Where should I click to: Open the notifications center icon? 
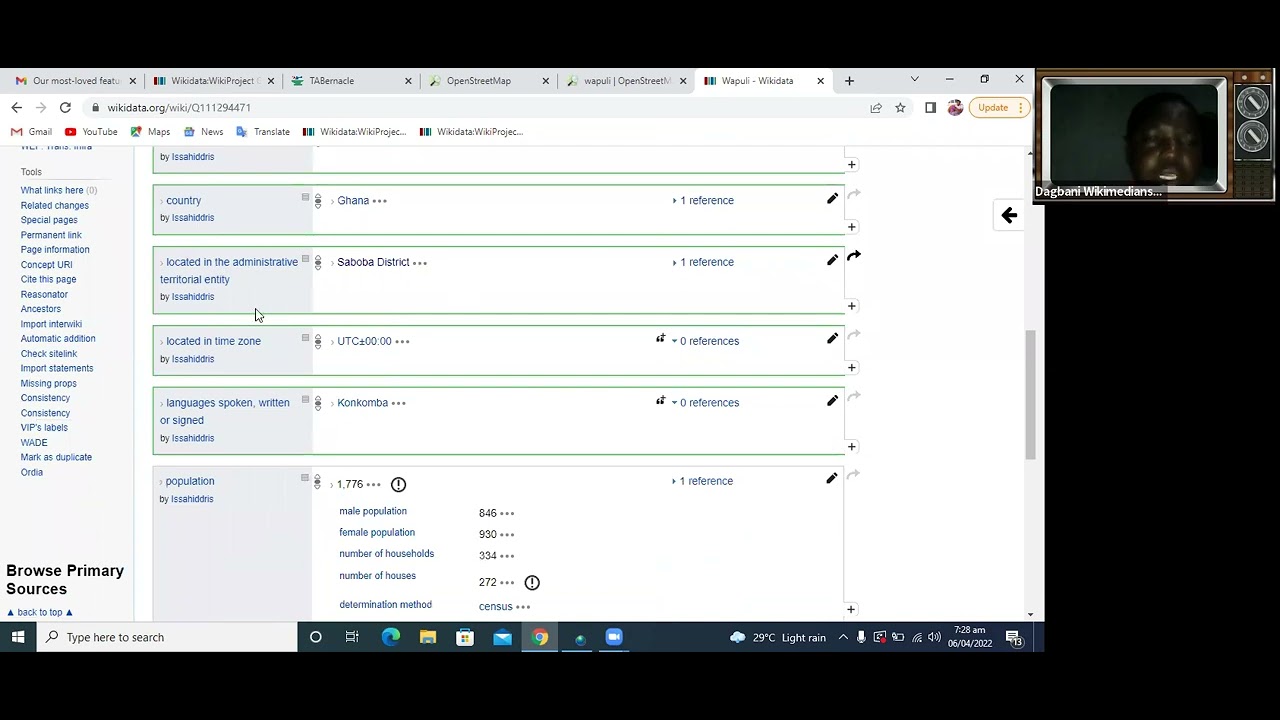[1013, 638]
